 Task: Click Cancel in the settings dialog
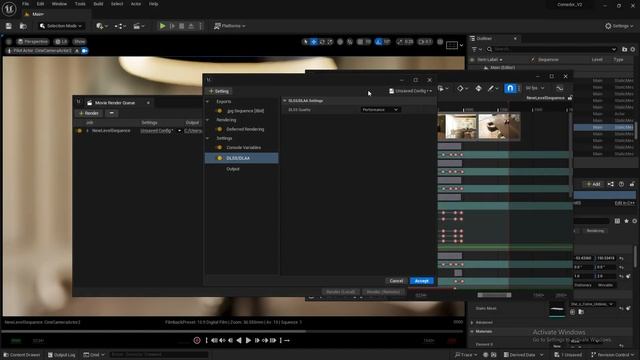(396, 281)
